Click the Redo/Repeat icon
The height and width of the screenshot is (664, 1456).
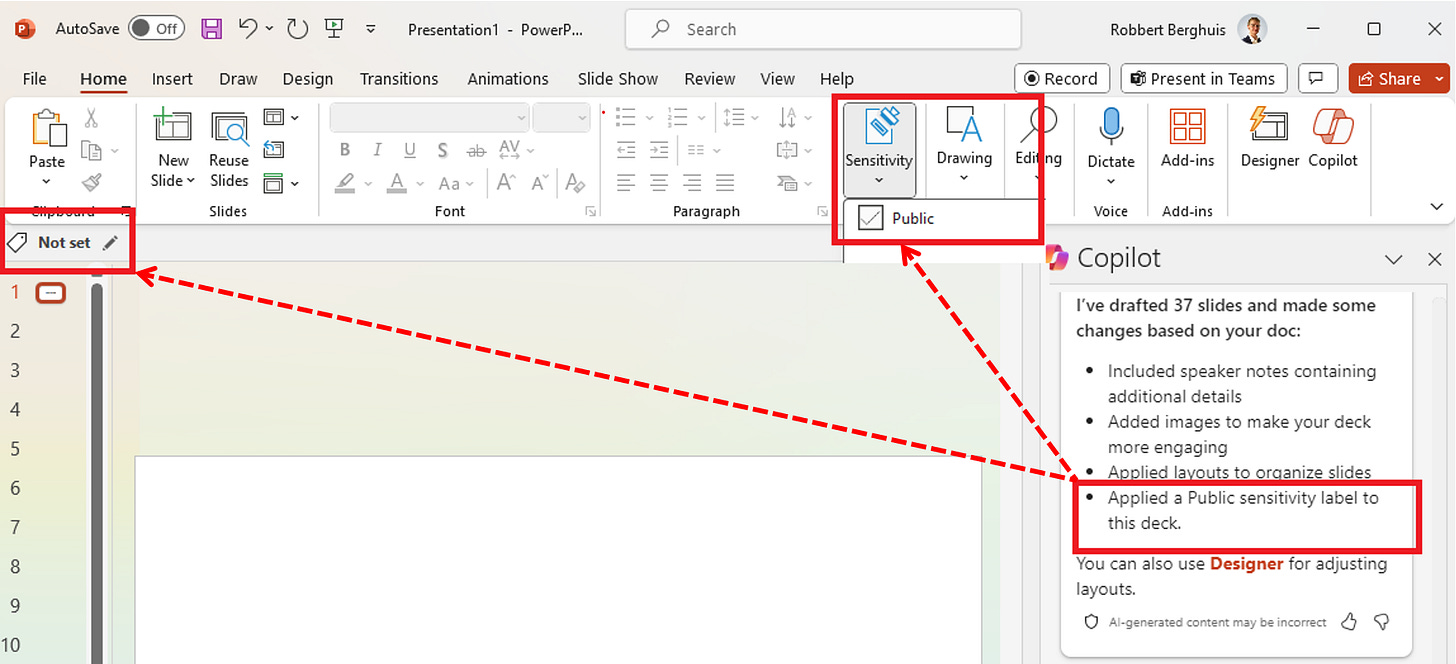click(x=297, y=29)
